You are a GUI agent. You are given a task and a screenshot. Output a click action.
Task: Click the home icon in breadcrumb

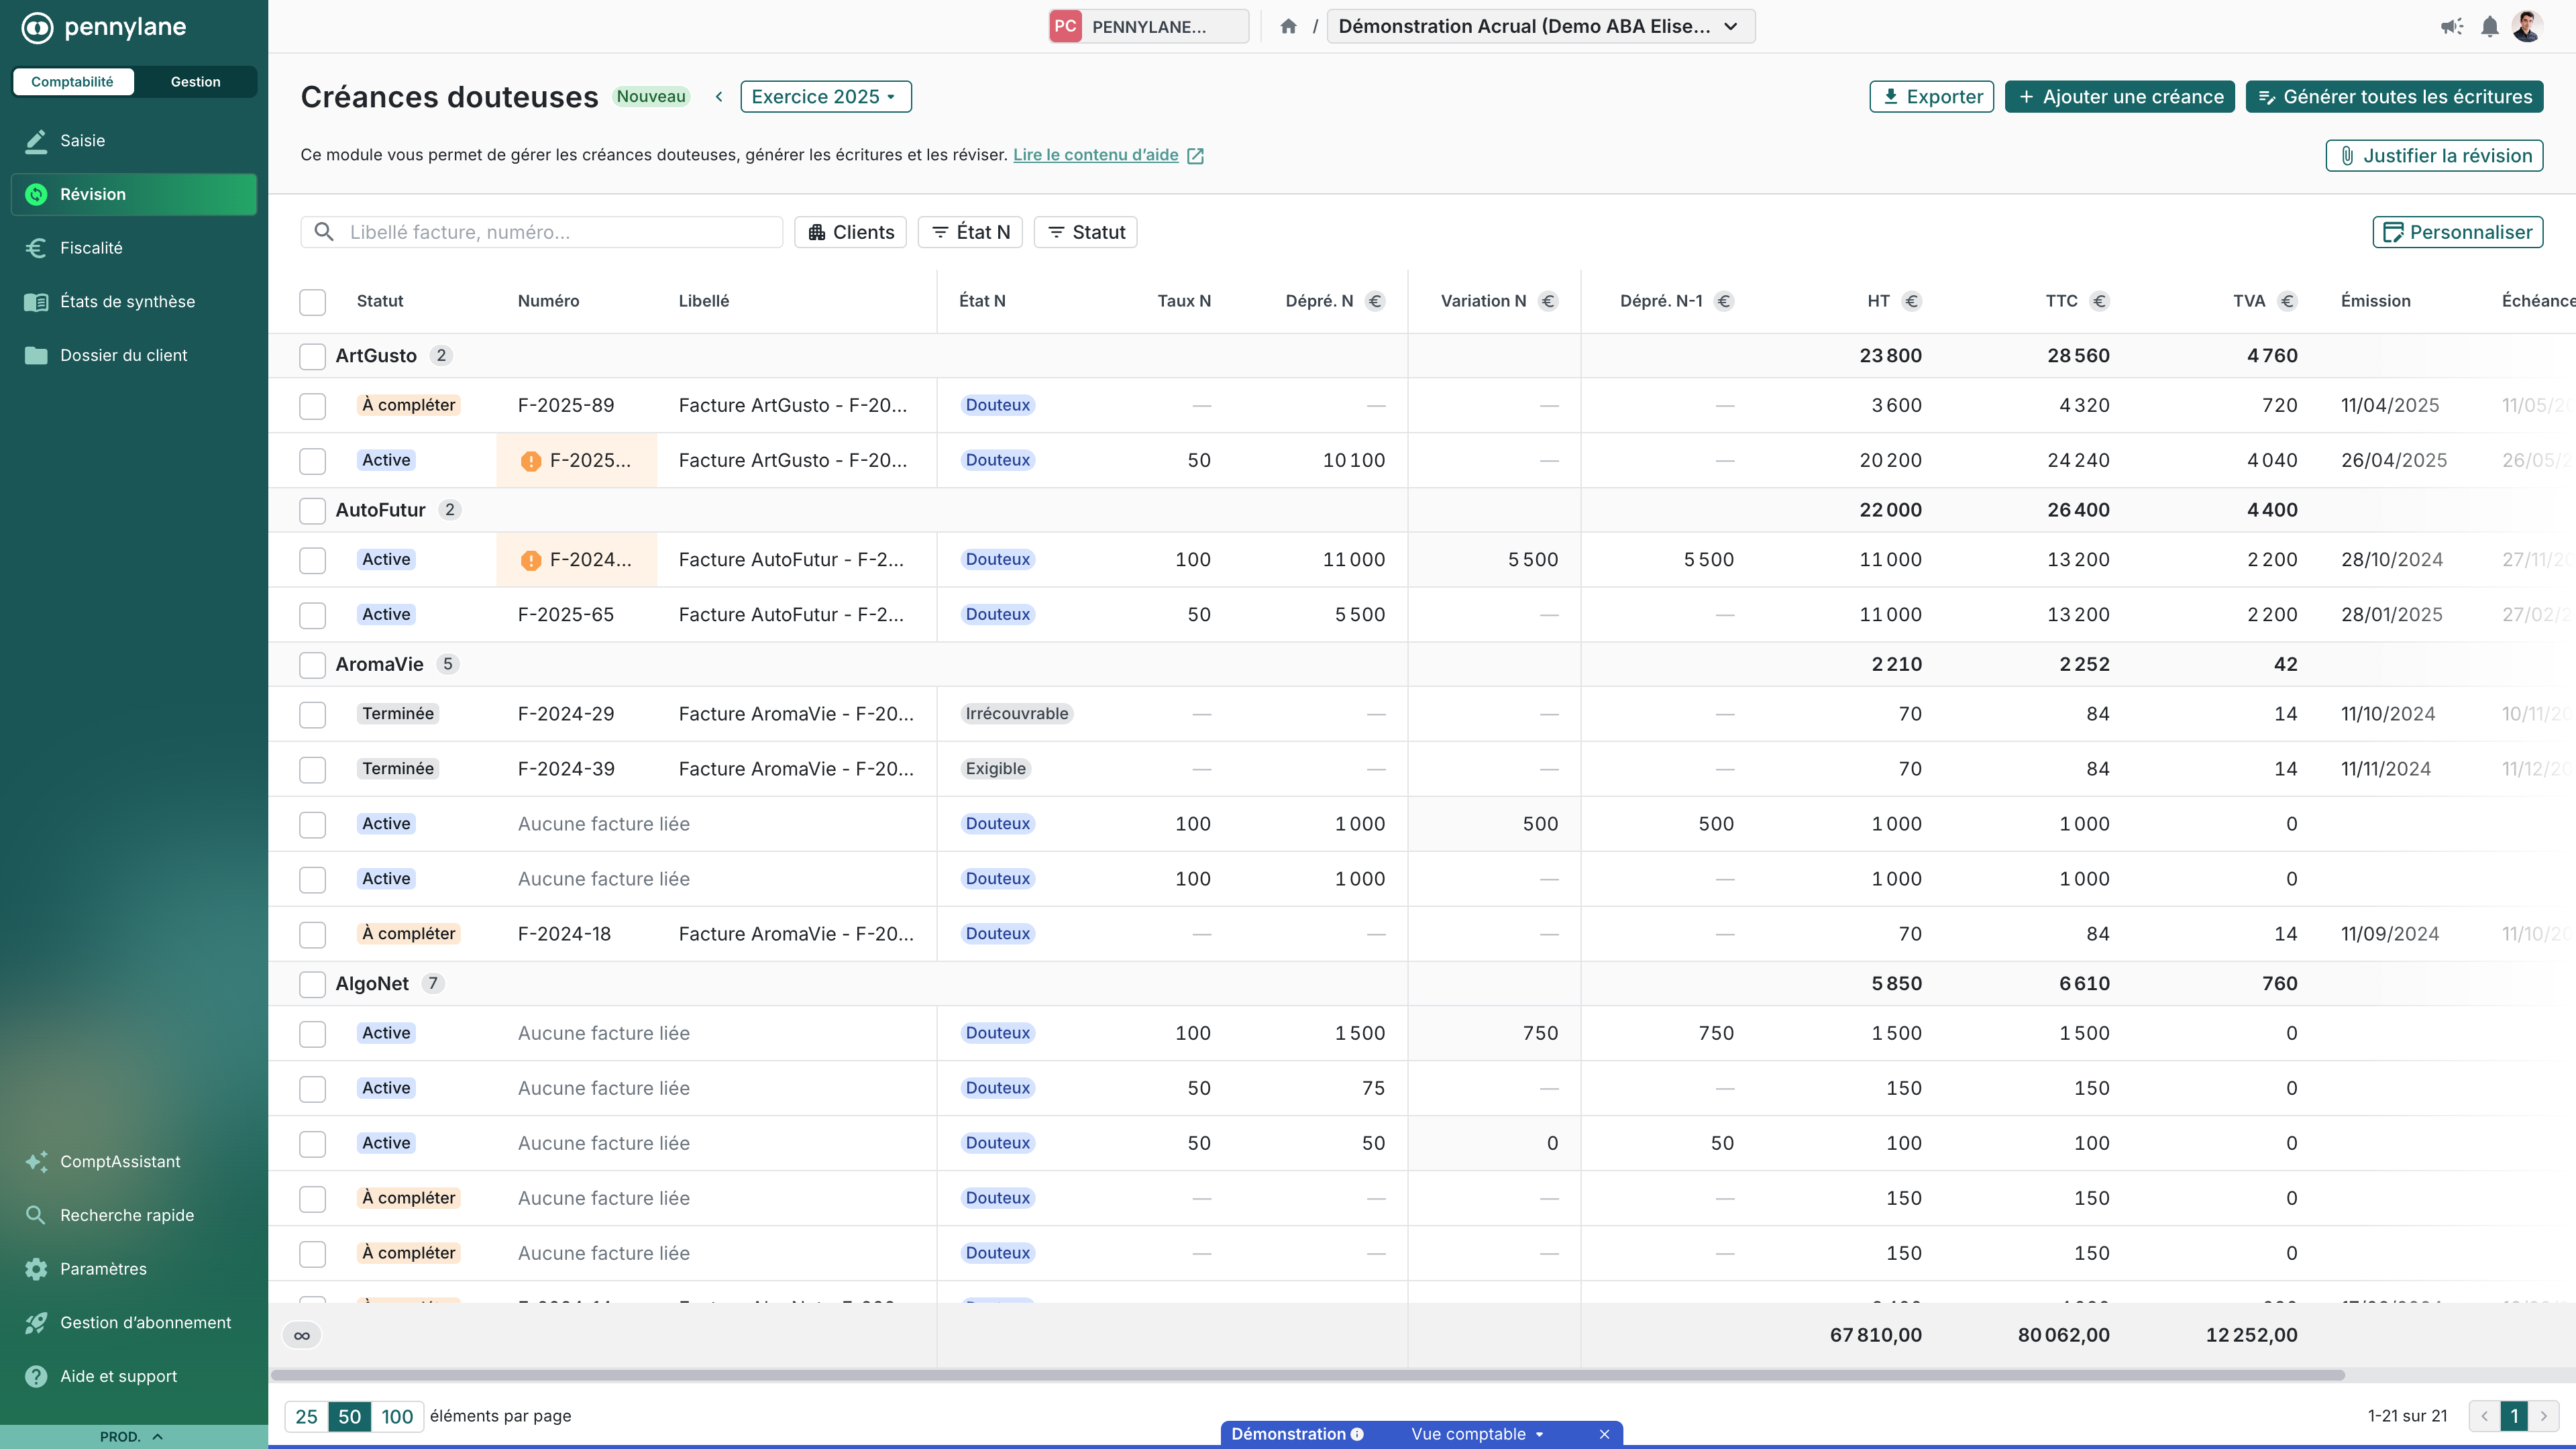(x=1288, y=27)
